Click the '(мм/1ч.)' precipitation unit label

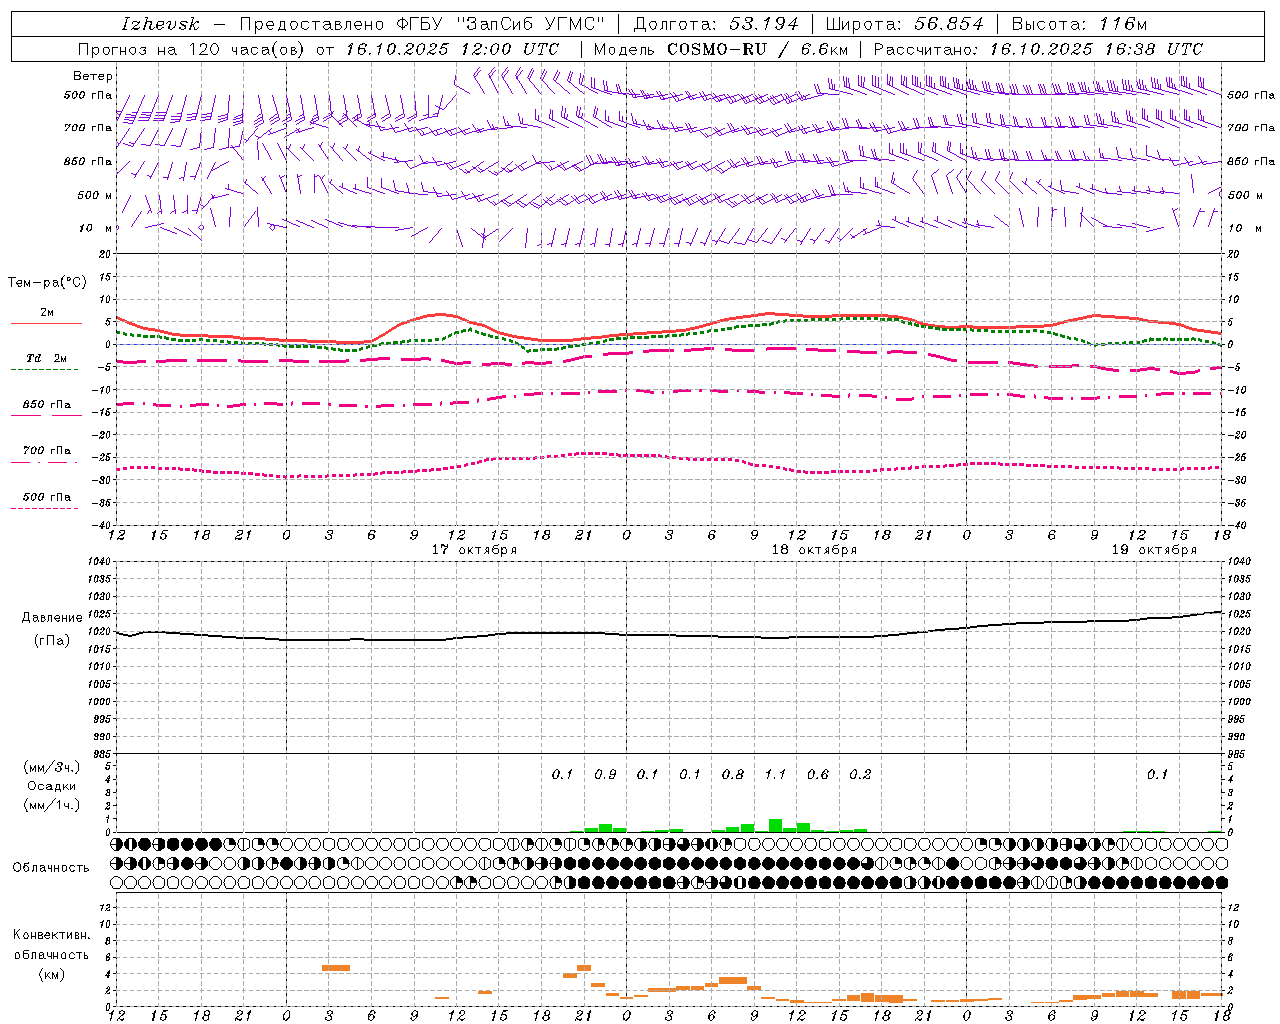[52, 805]
